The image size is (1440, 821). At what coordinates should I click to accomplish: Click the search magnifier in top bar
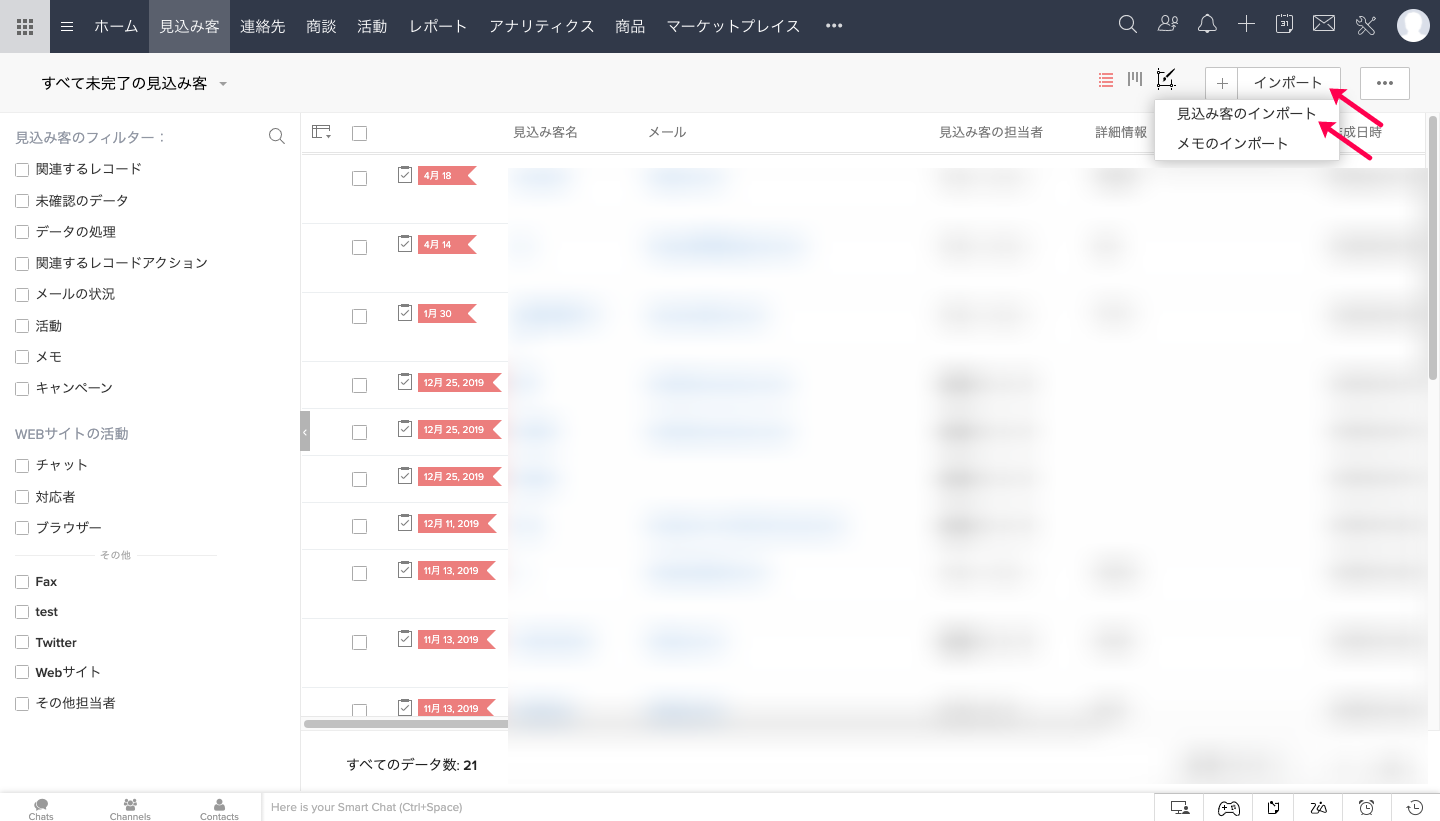[1127, 25]
